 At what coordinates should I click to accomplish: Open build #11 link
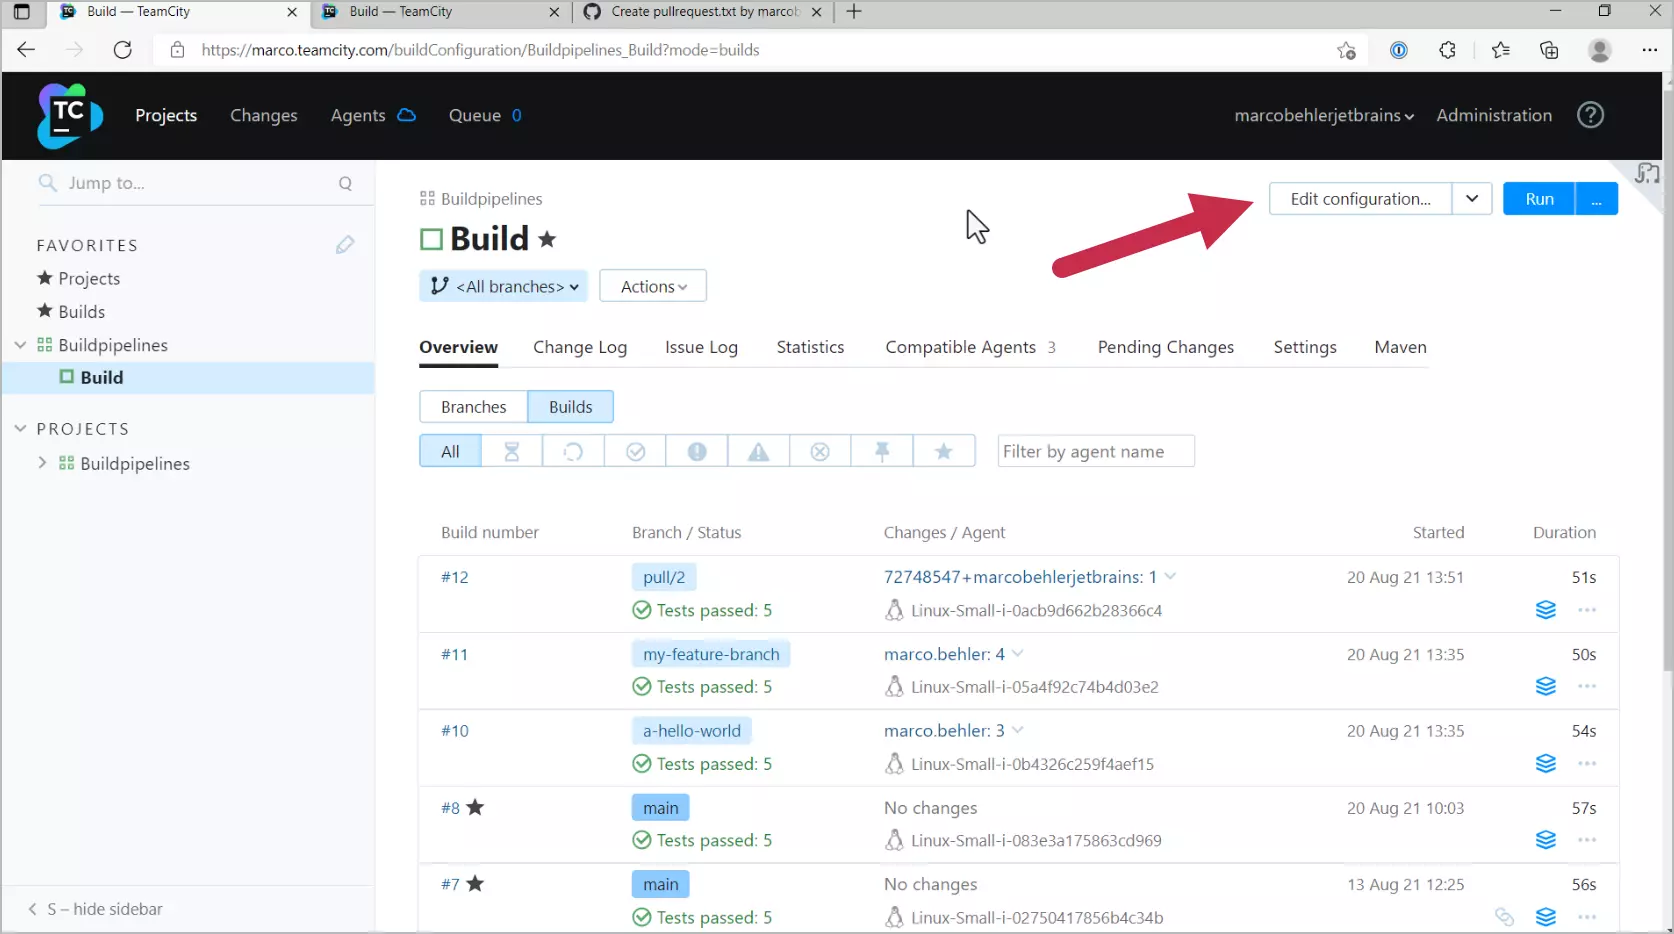[x=454, y=654]
